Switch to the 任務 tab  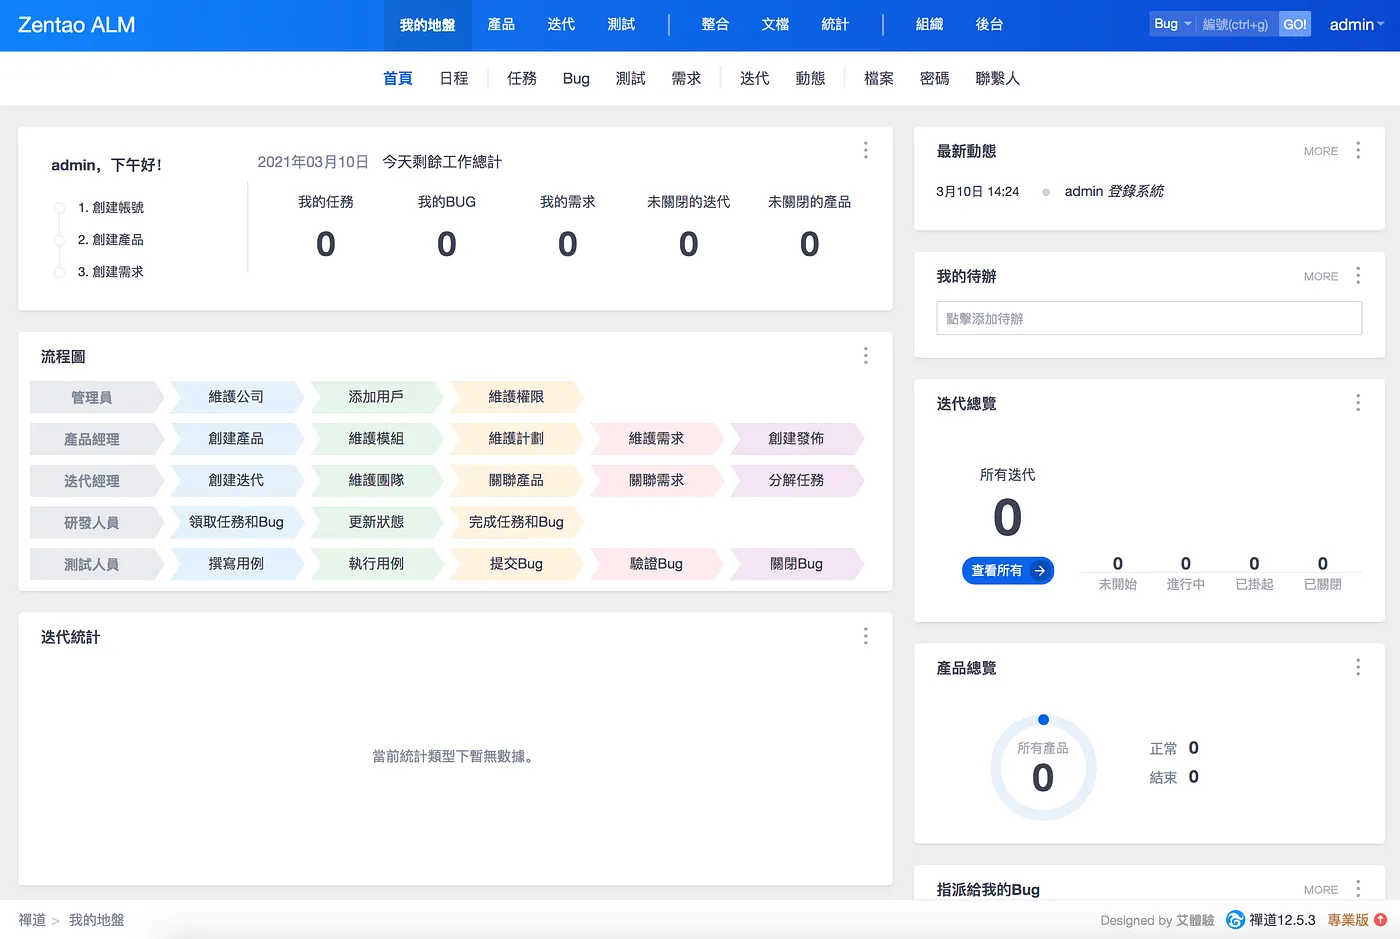(x=522, y=78)
